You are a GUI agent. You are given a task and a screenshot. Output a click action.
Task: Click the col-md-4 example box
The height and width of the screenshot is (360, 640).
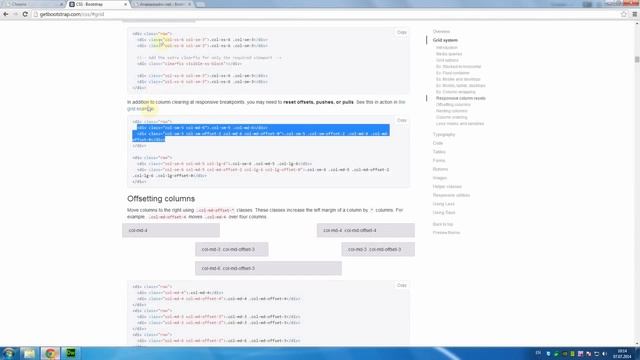point(171,231)
